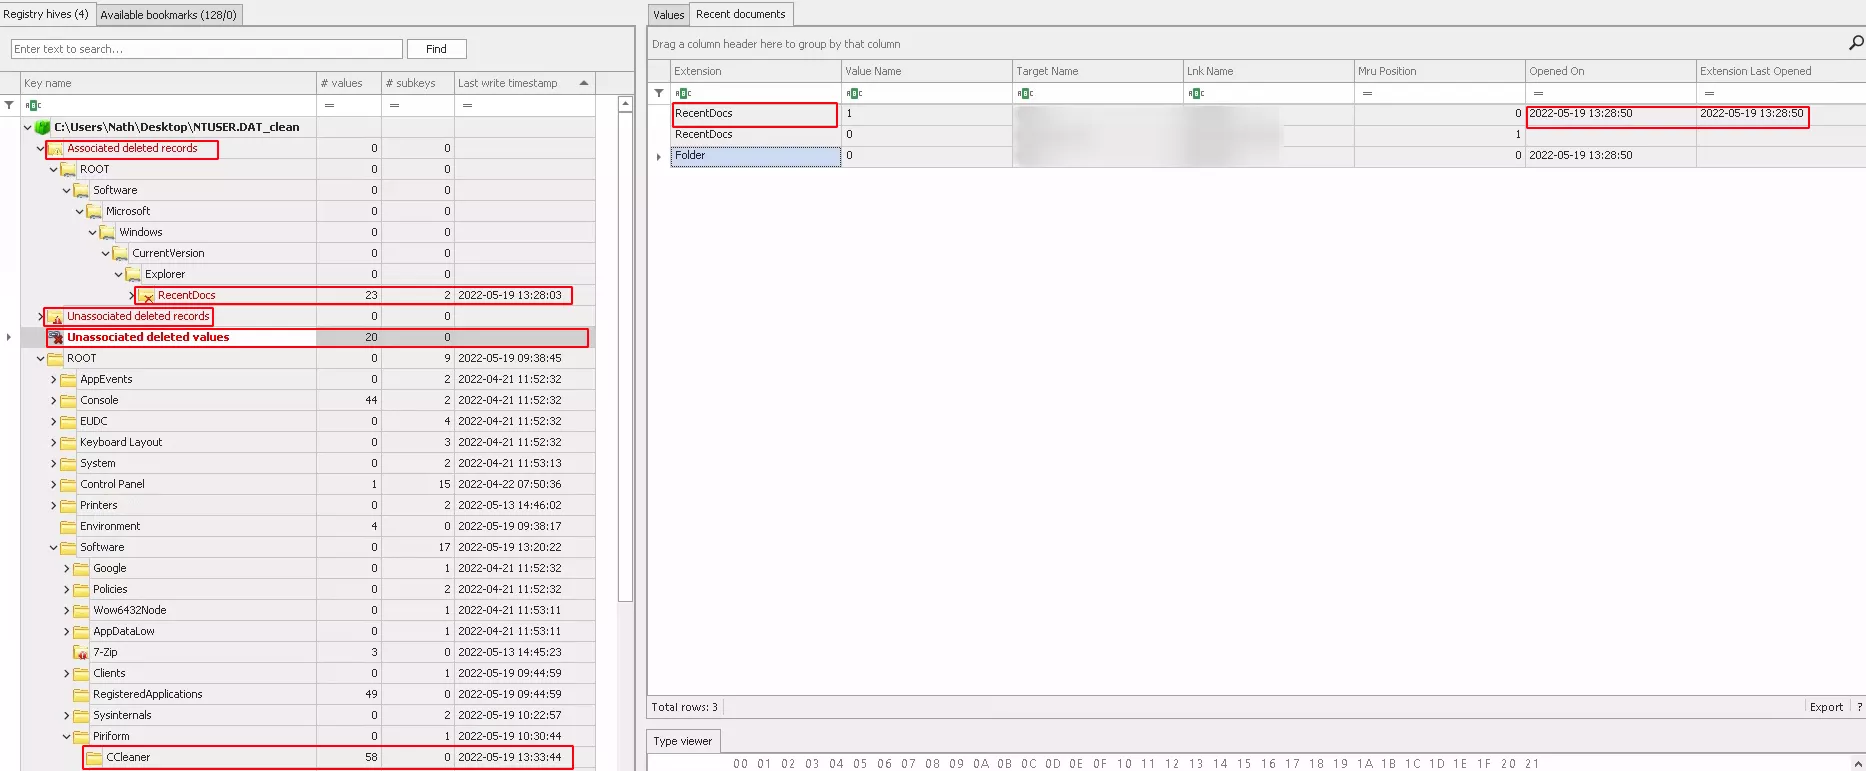Click the 7-Zip folder icon

[81, 652]
